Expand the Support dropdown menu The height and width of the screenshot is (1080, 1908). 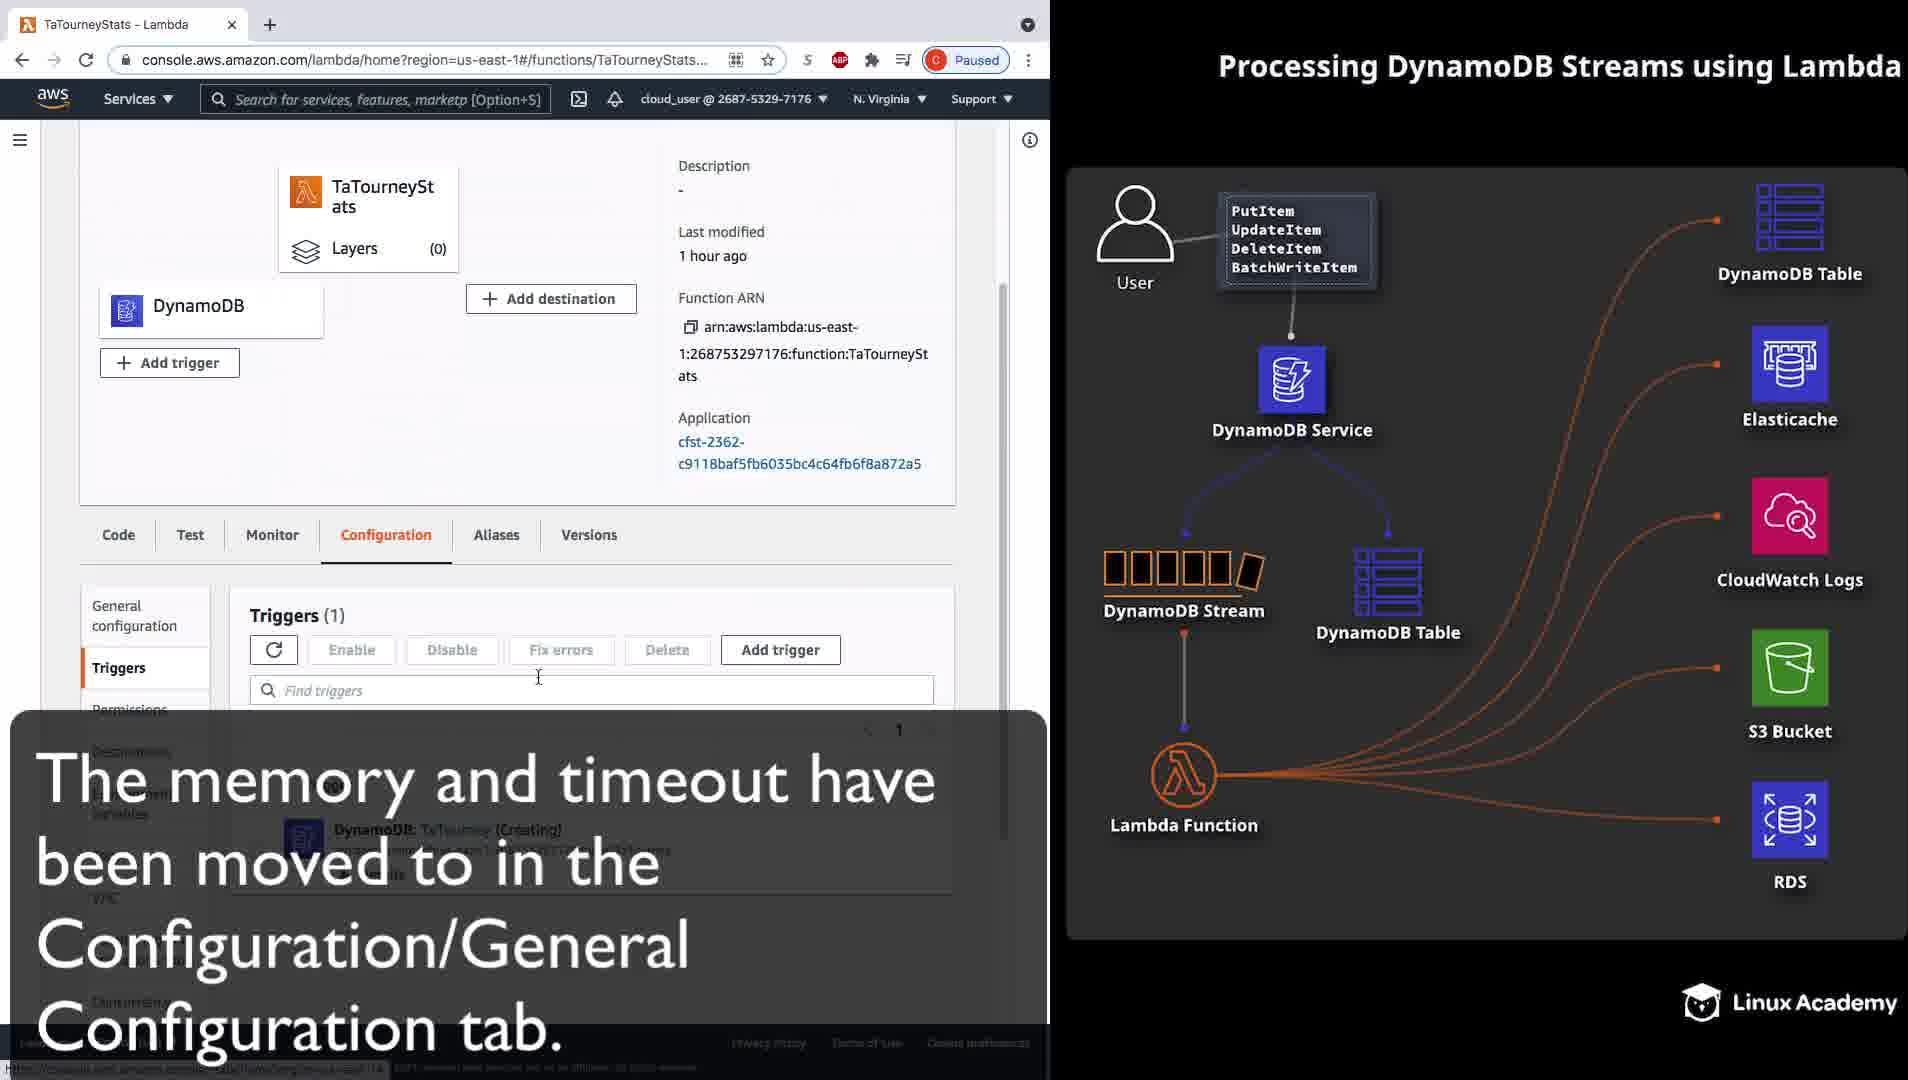point(982,99)
